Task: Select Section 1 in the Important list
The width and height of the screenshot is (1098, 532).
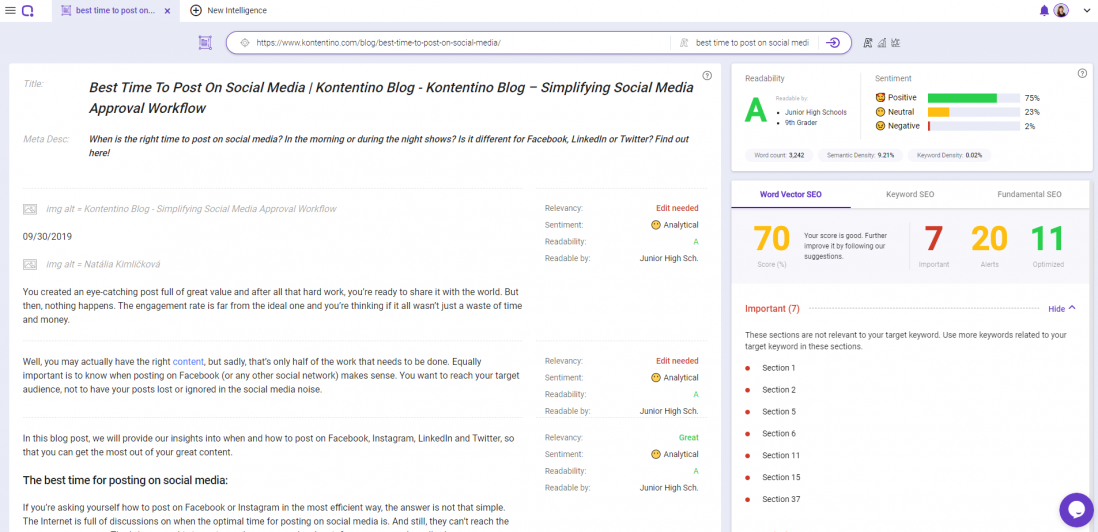Action: tap(779, 368)
